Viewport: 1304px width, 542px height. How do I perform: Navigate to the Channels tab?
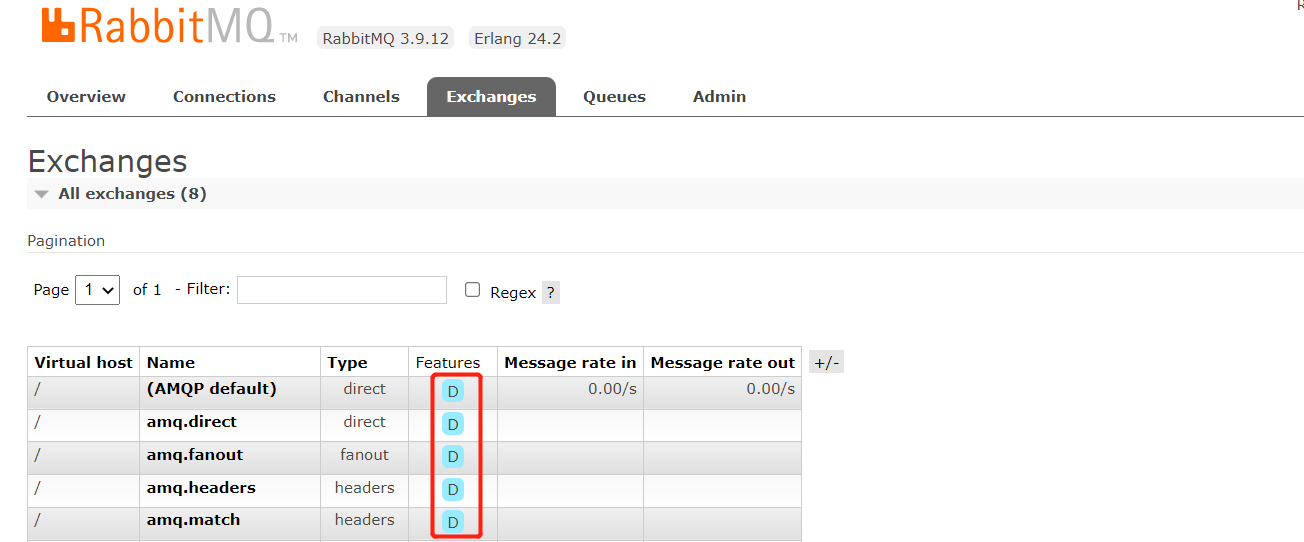coord(361,97)
